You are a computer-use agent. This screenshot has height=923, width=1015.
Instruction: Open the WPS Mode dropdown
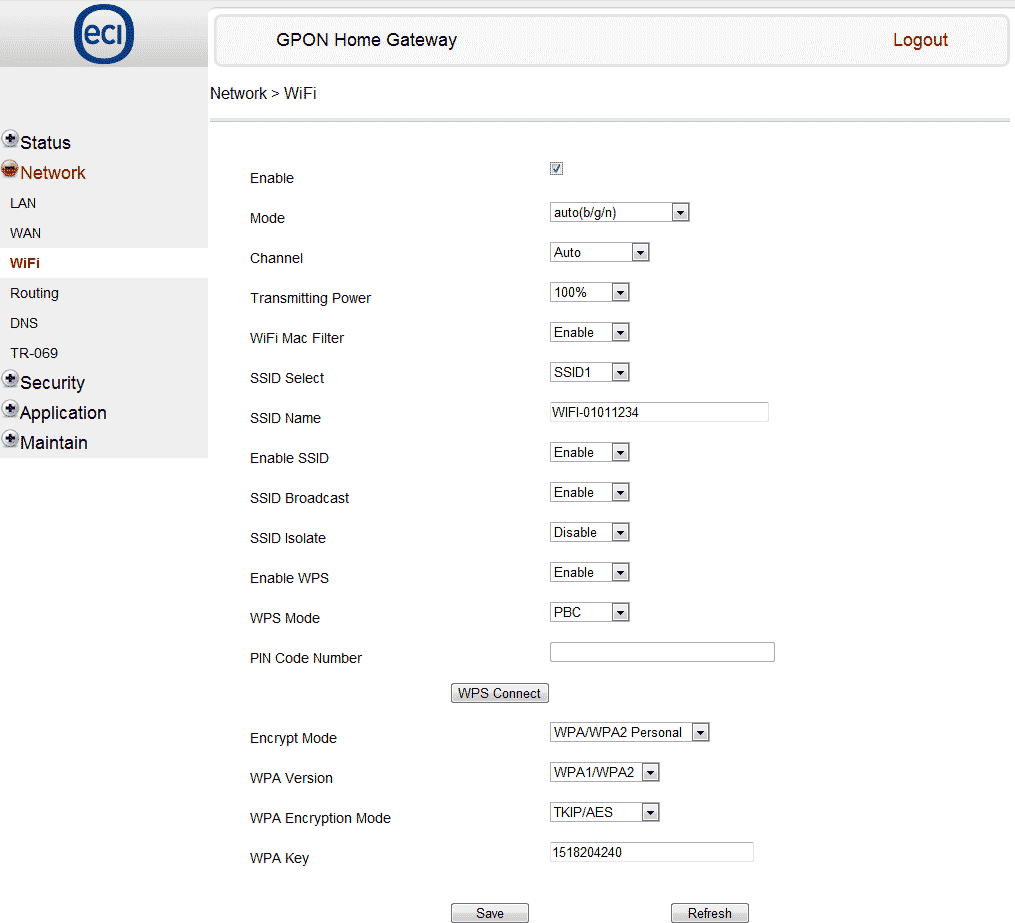590,612
